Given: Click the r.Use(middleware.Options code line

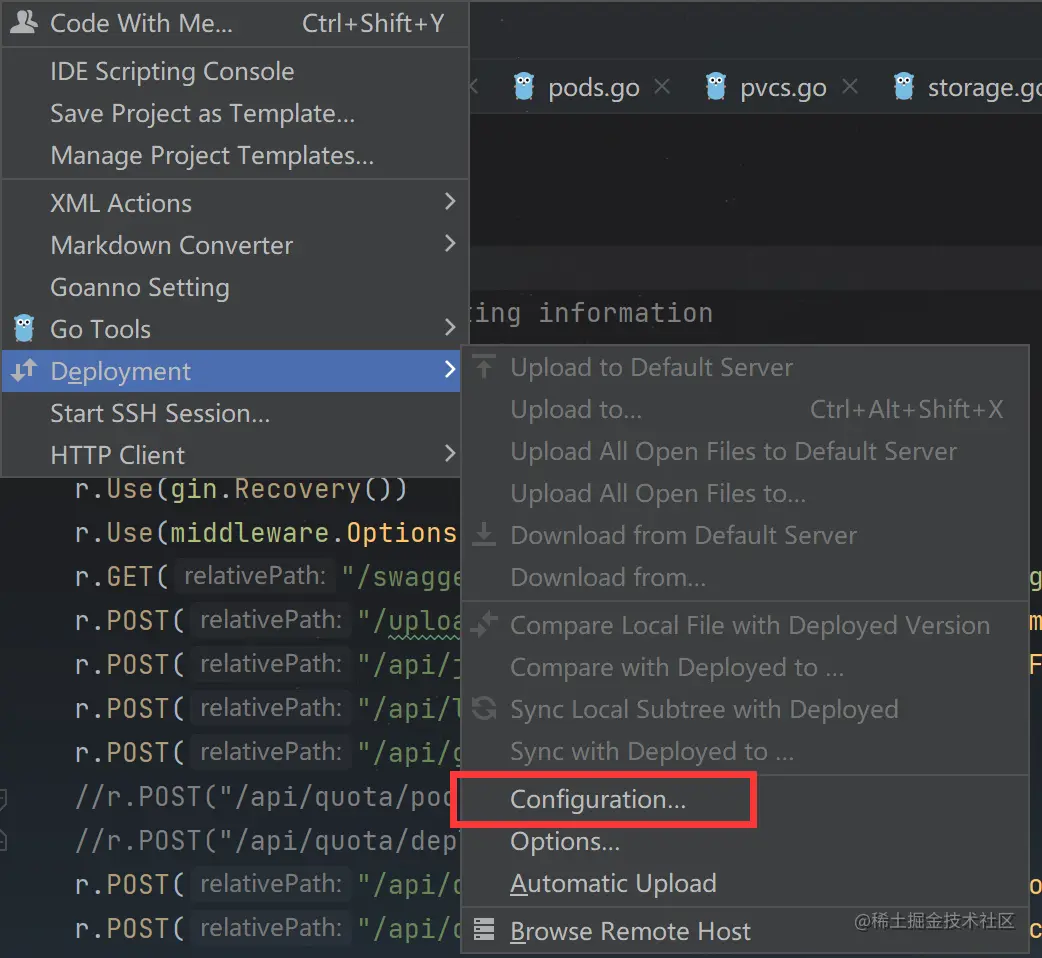Looking at the screenshot, I should [266, 533].
